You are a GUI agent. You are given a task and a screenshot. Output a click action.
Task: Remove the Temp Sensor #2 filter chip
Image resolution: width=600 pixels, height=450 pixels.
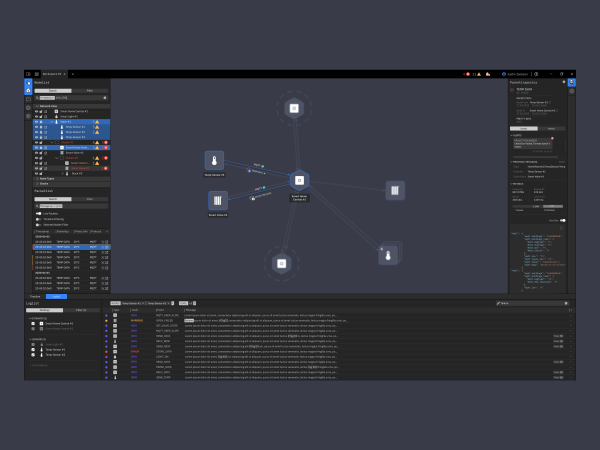[168, 303]
